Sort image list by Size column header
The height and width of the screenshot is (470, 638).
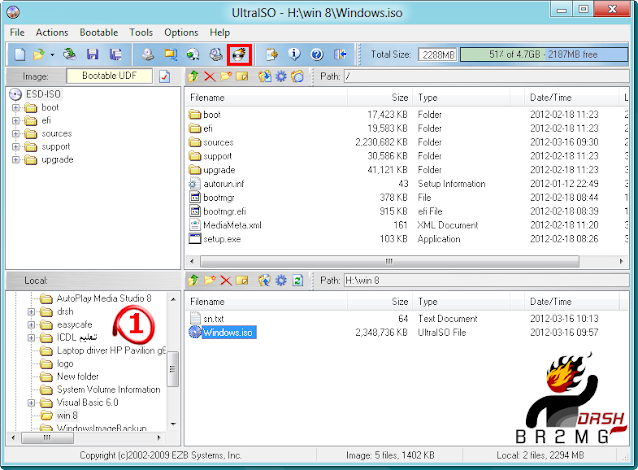380,98
